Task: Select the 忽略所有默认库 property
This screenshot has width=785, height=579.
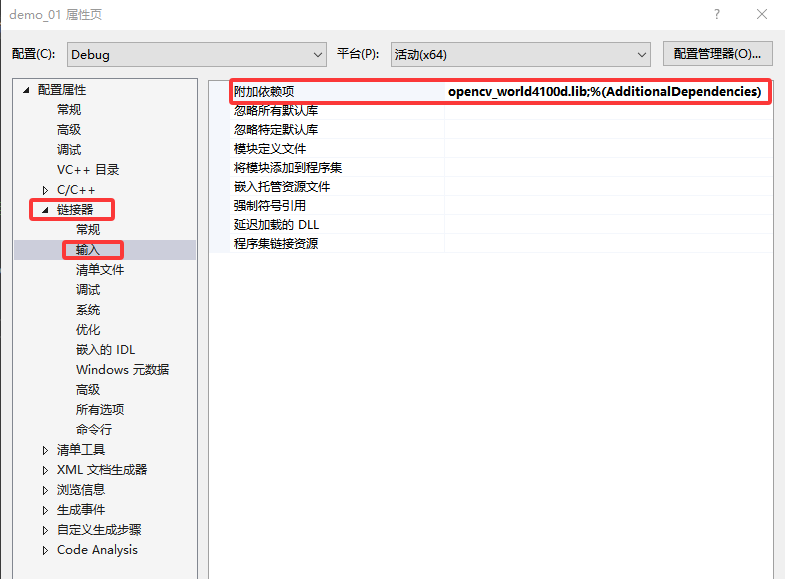Action: pyautogui.click(x=276, y=111)
